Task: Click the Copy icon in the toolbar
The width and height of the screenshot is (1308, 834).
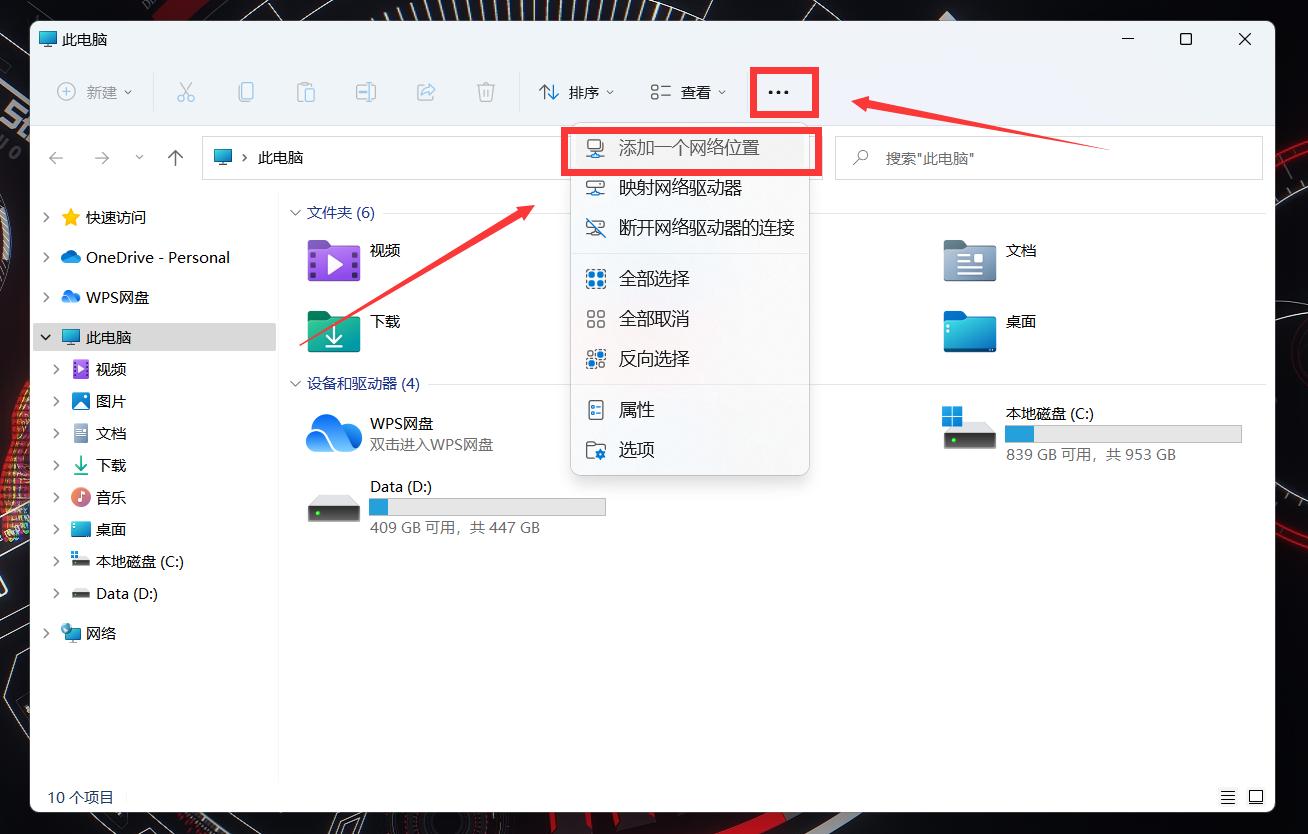Action: click(x=246, y=91)
